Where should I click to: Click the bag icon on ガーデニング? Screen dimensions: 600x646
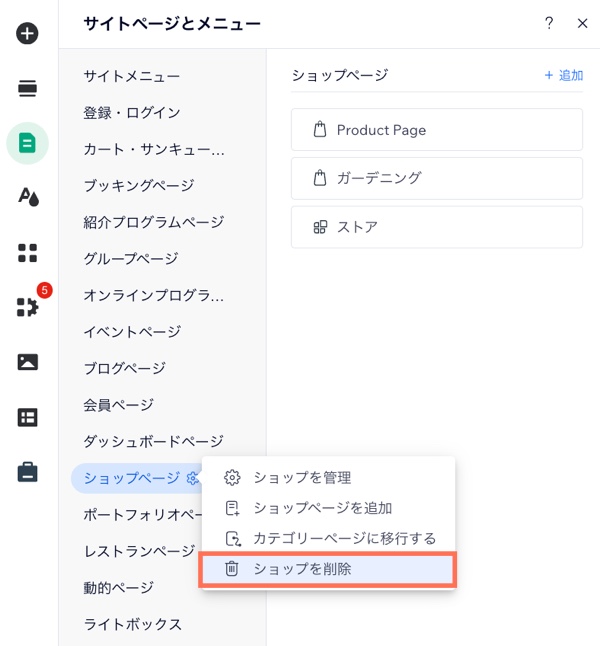(x=320, y=178)
